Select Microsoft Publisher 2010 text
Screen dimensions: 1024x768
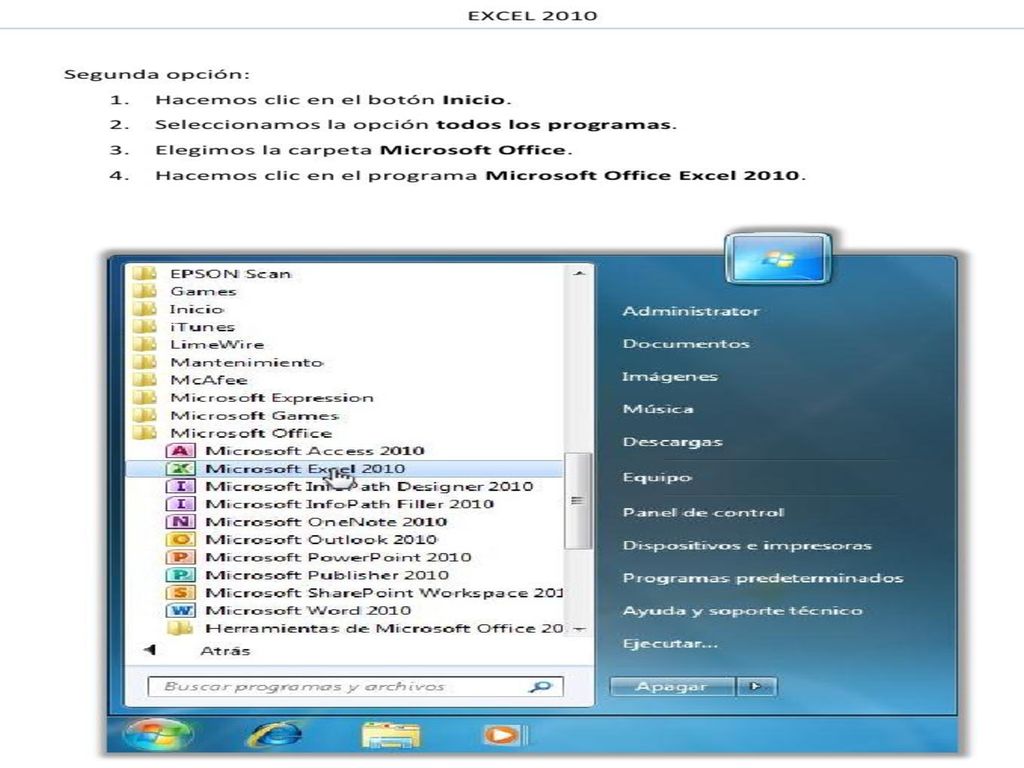click(x=327, y=575)
